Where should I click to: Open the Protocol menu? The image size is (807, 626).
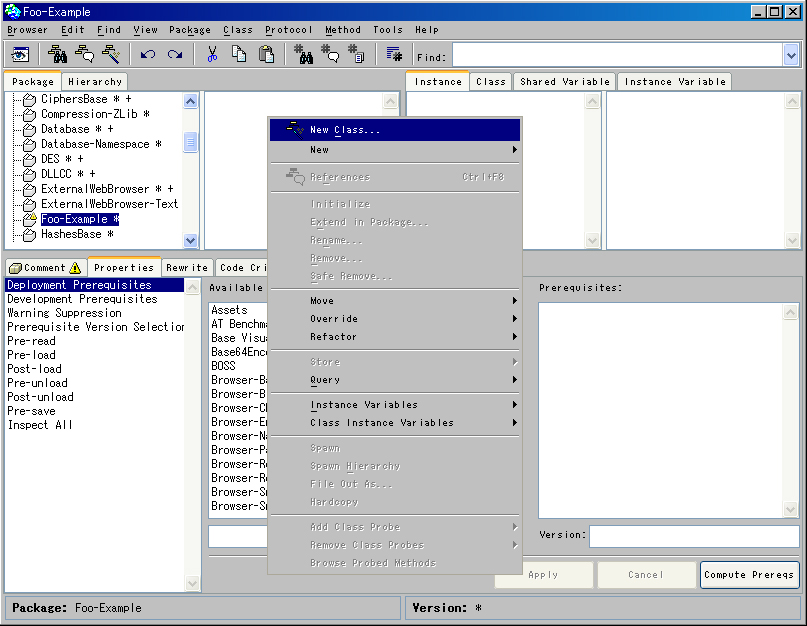pos(289,30)
